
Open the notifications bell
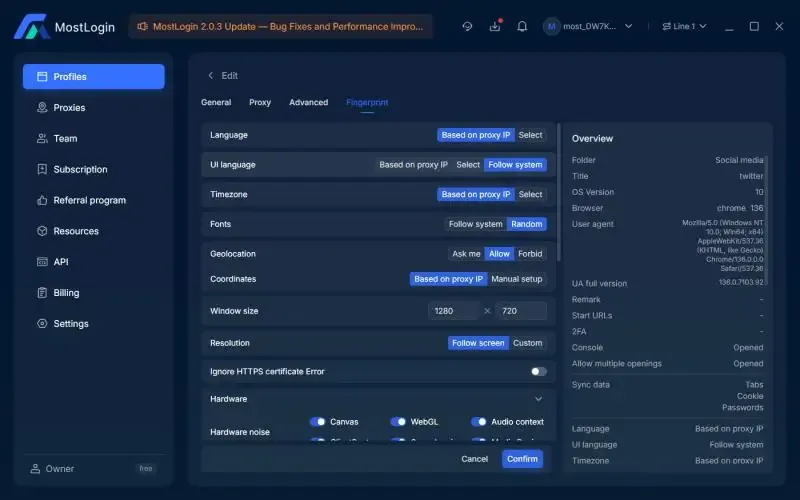[x=522, y=26]
